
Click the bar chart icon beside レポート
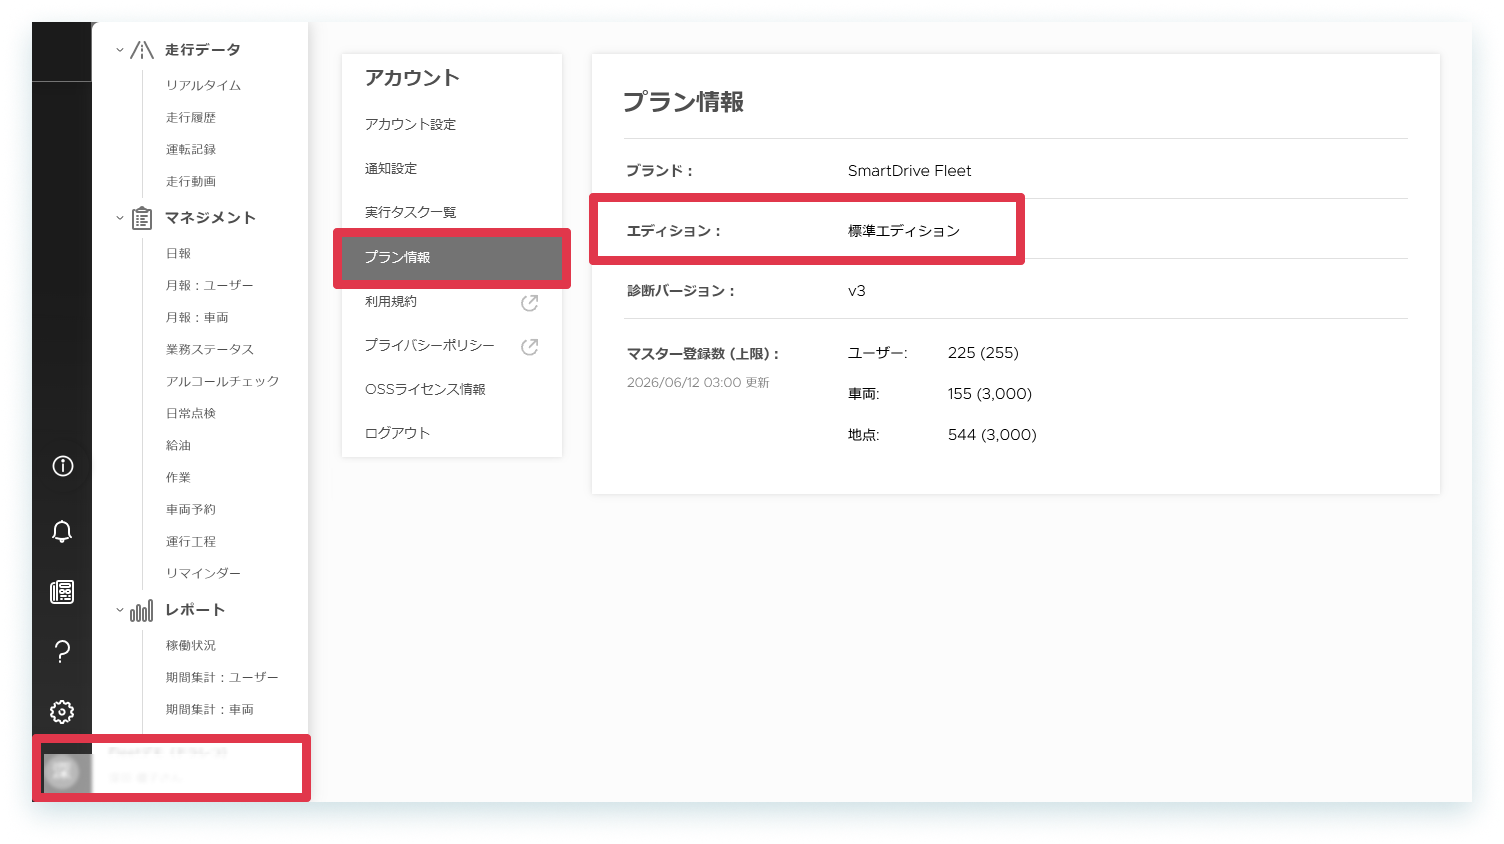[x=142, y=610]
